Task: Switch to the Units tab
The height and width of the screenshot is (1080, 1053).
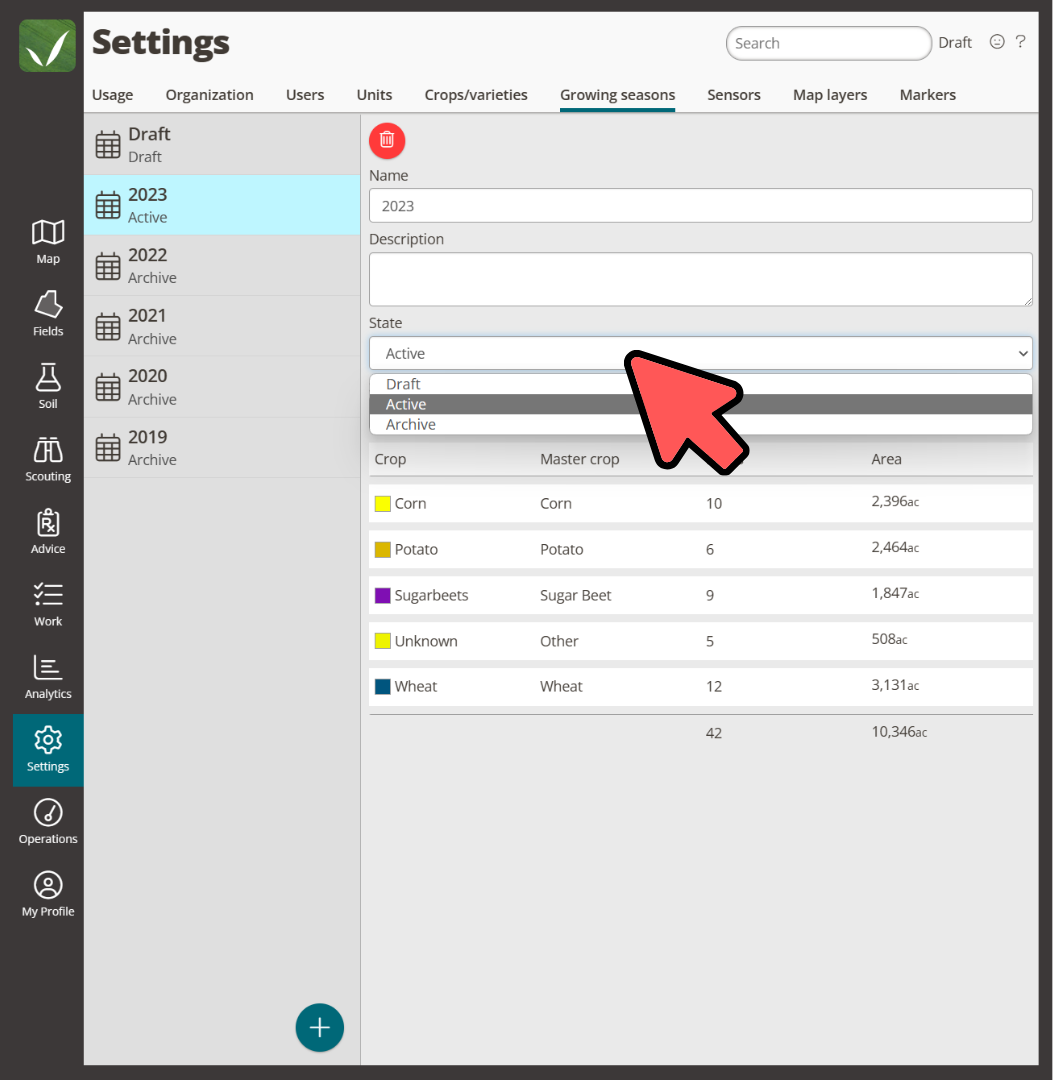Action: [x=374, y=95]
